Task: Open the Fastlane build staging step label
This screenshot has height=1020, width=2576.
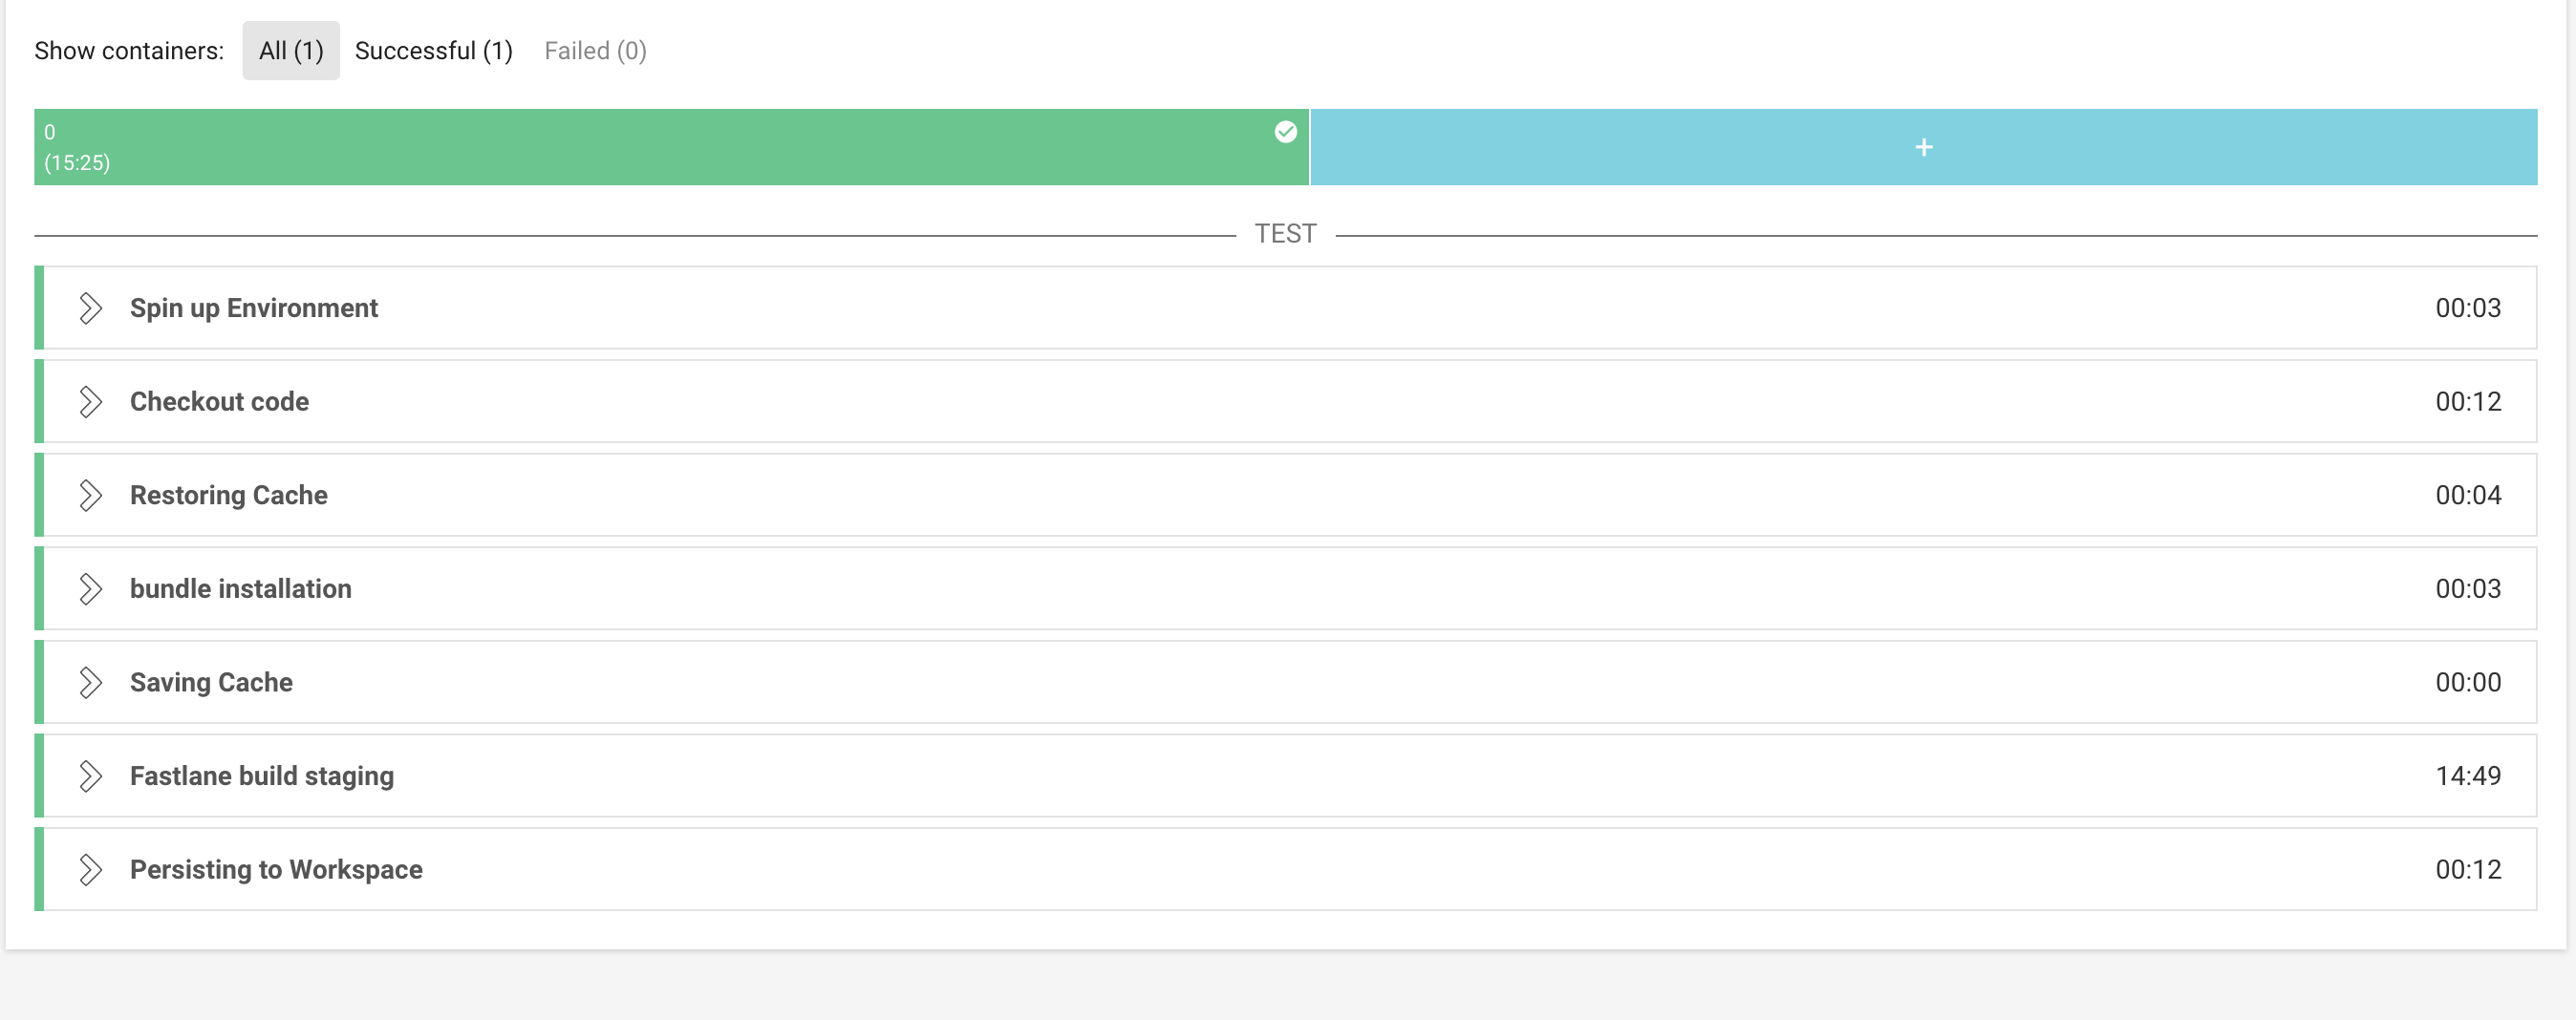Action: 262,776
